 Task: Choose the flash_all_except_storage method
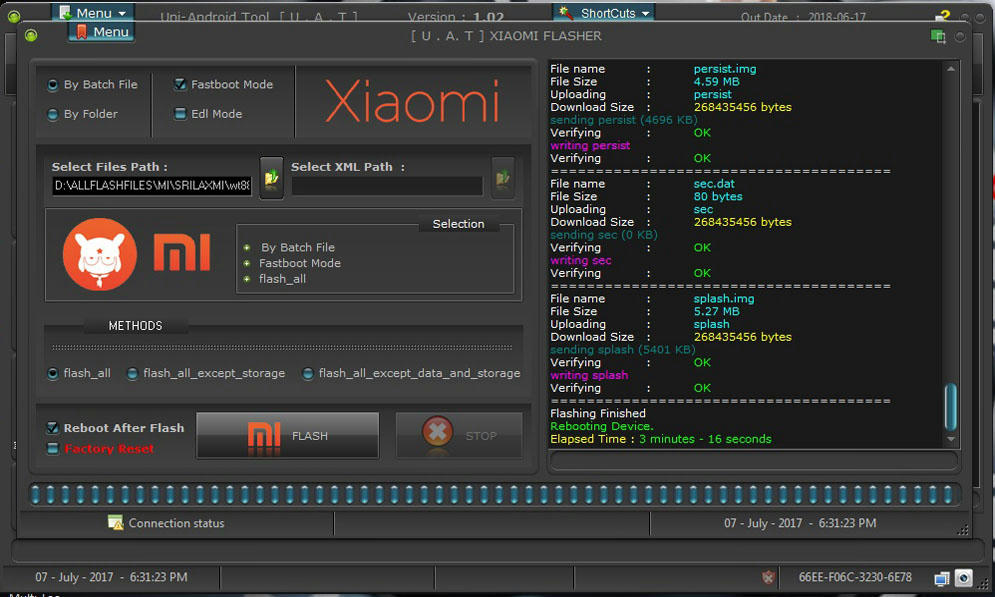pos(206,374)
